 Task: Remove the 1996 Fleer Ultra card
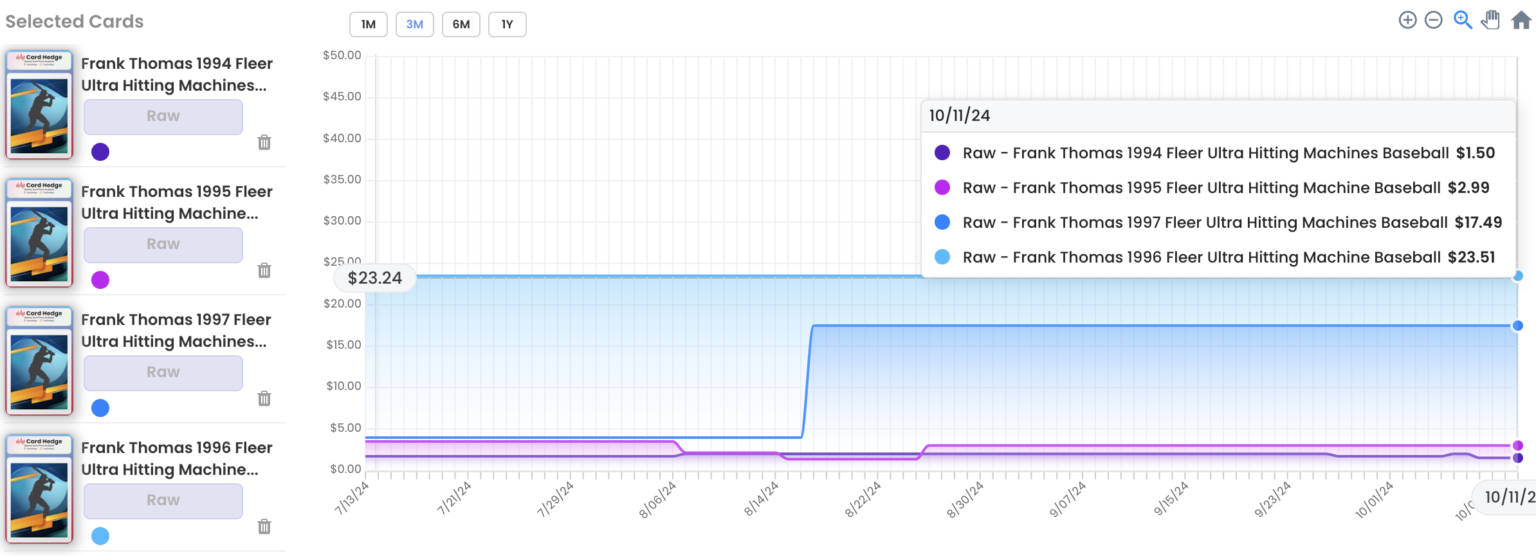click(264, 526)
